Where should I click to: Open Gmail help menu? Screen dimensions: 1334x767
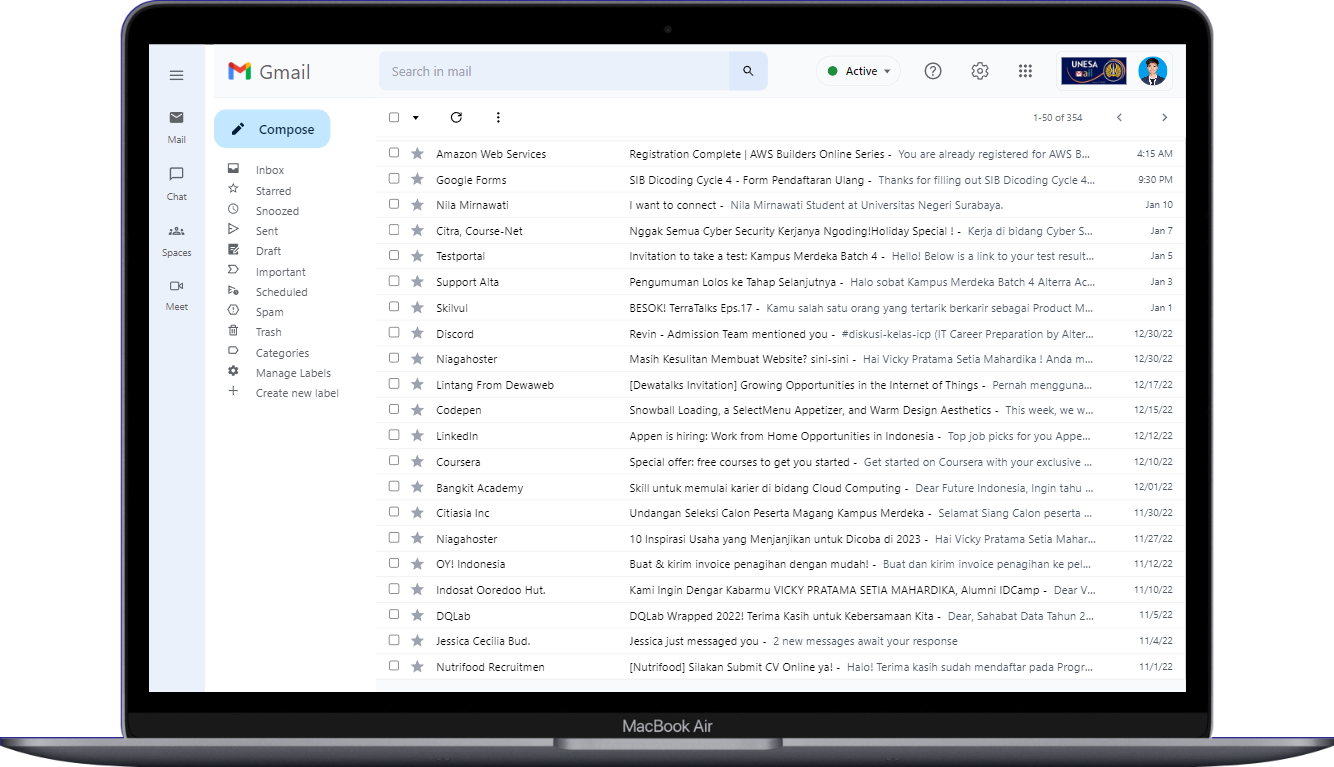(932, 70)
